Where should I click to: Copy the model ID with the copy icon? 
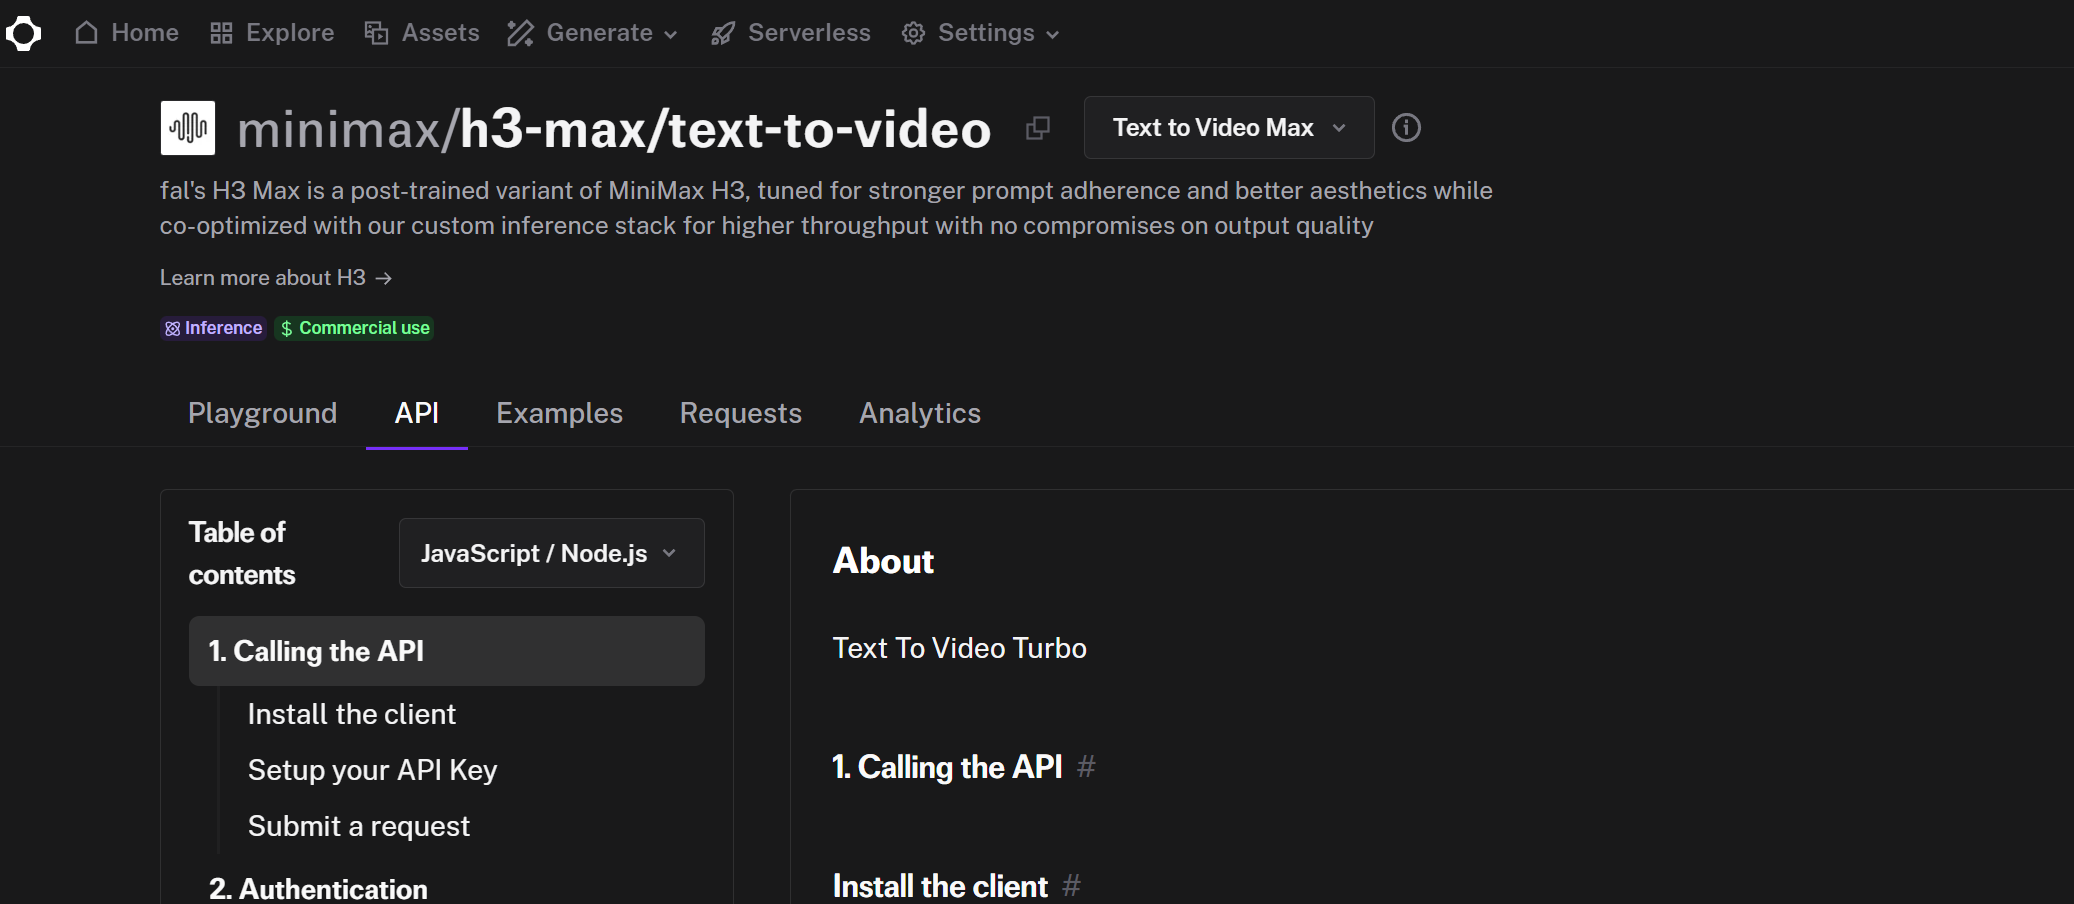1038,128
